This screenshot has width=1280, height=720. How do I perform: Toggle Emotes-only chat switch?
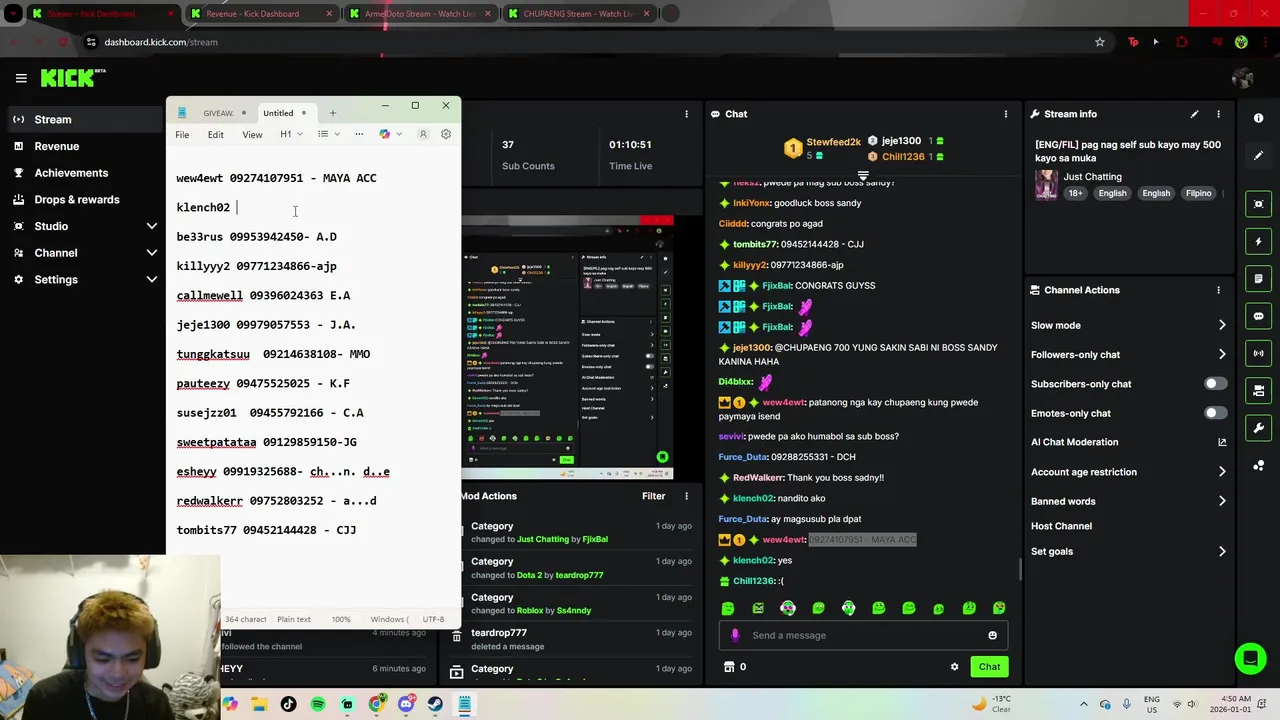[x=1215, y=413]
